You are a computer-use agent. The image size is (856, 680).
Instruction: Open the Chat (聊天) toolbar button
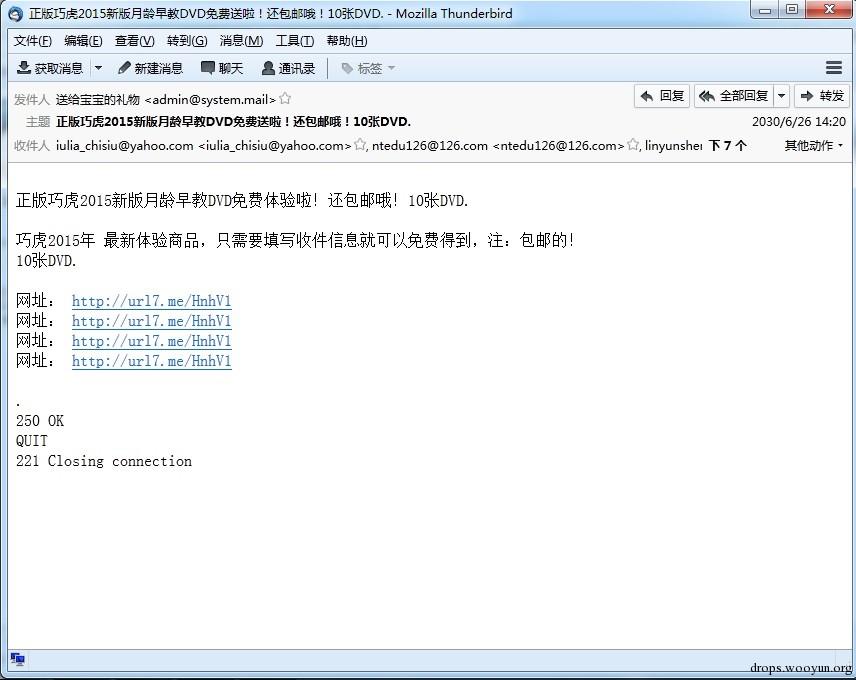(222, 68)
